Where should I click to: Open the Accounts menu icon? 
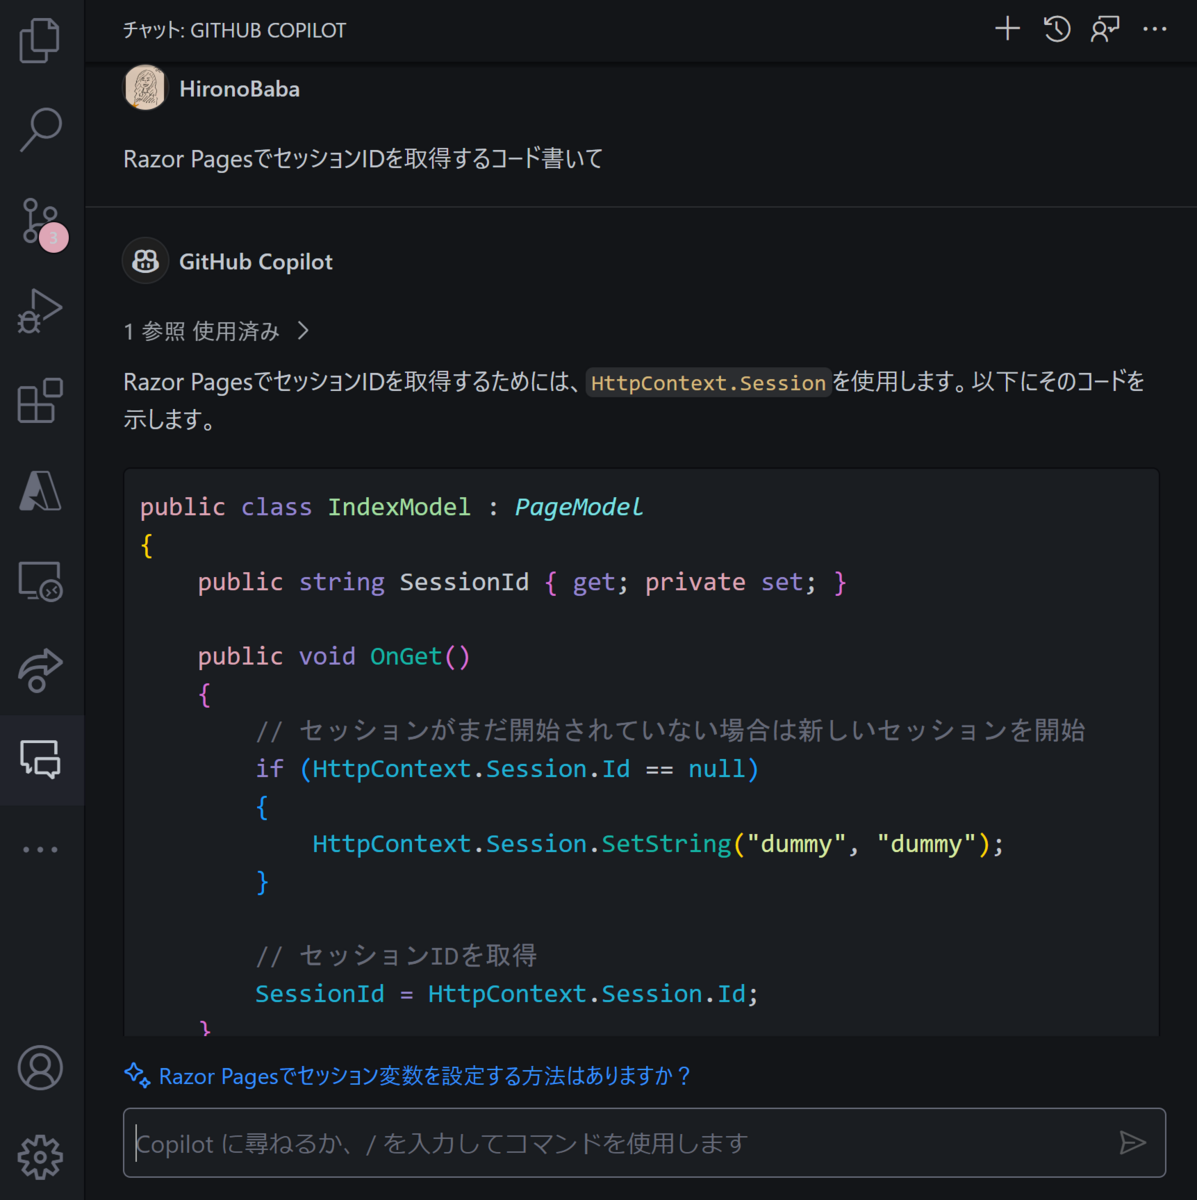pos(40,1068)
